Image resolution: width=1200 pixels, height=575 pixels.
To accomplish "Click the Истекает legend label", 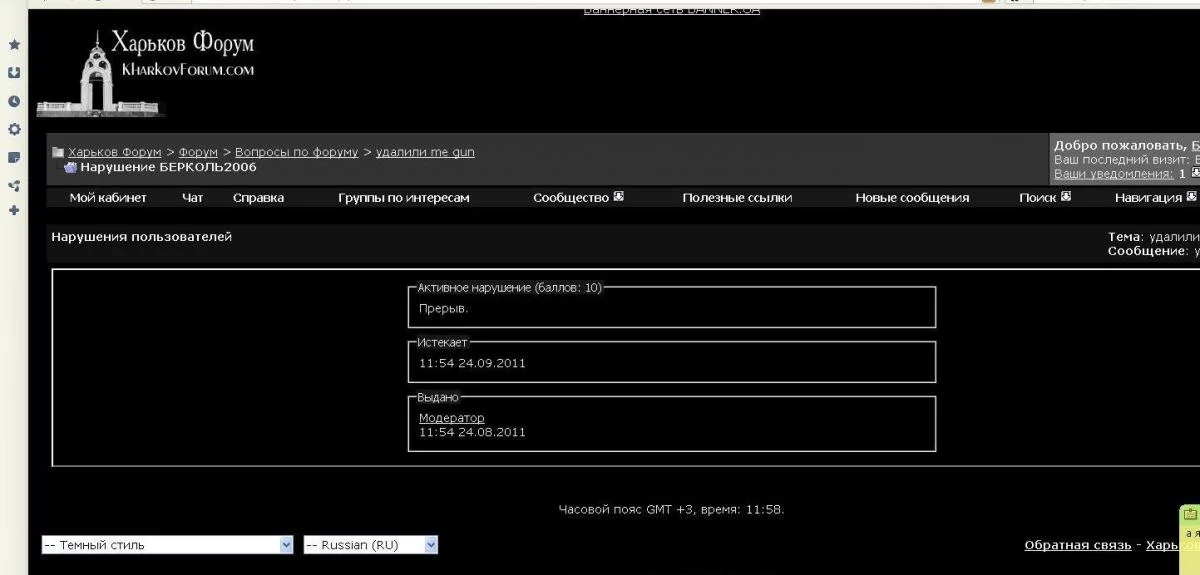I will (x=442, y=342).
